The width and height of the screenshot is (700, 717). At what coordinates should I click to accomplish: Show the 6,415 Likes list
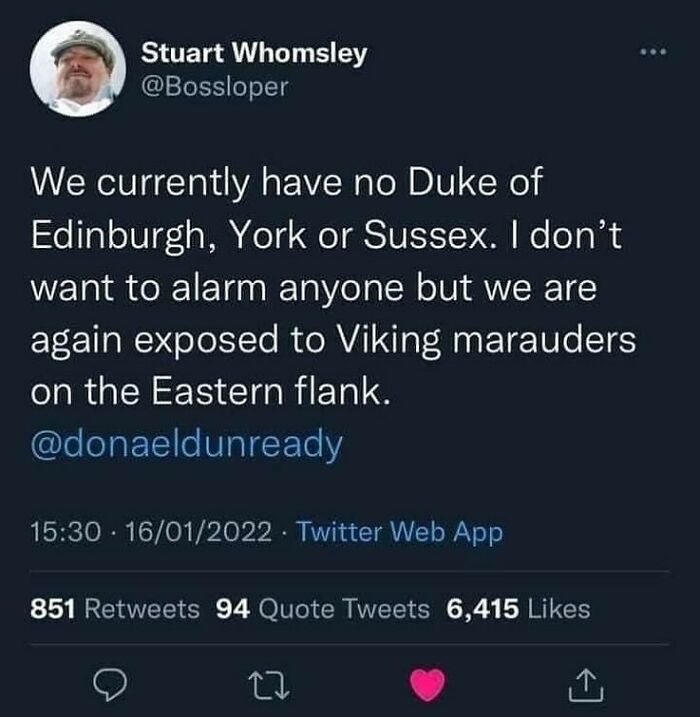(518, 609)
